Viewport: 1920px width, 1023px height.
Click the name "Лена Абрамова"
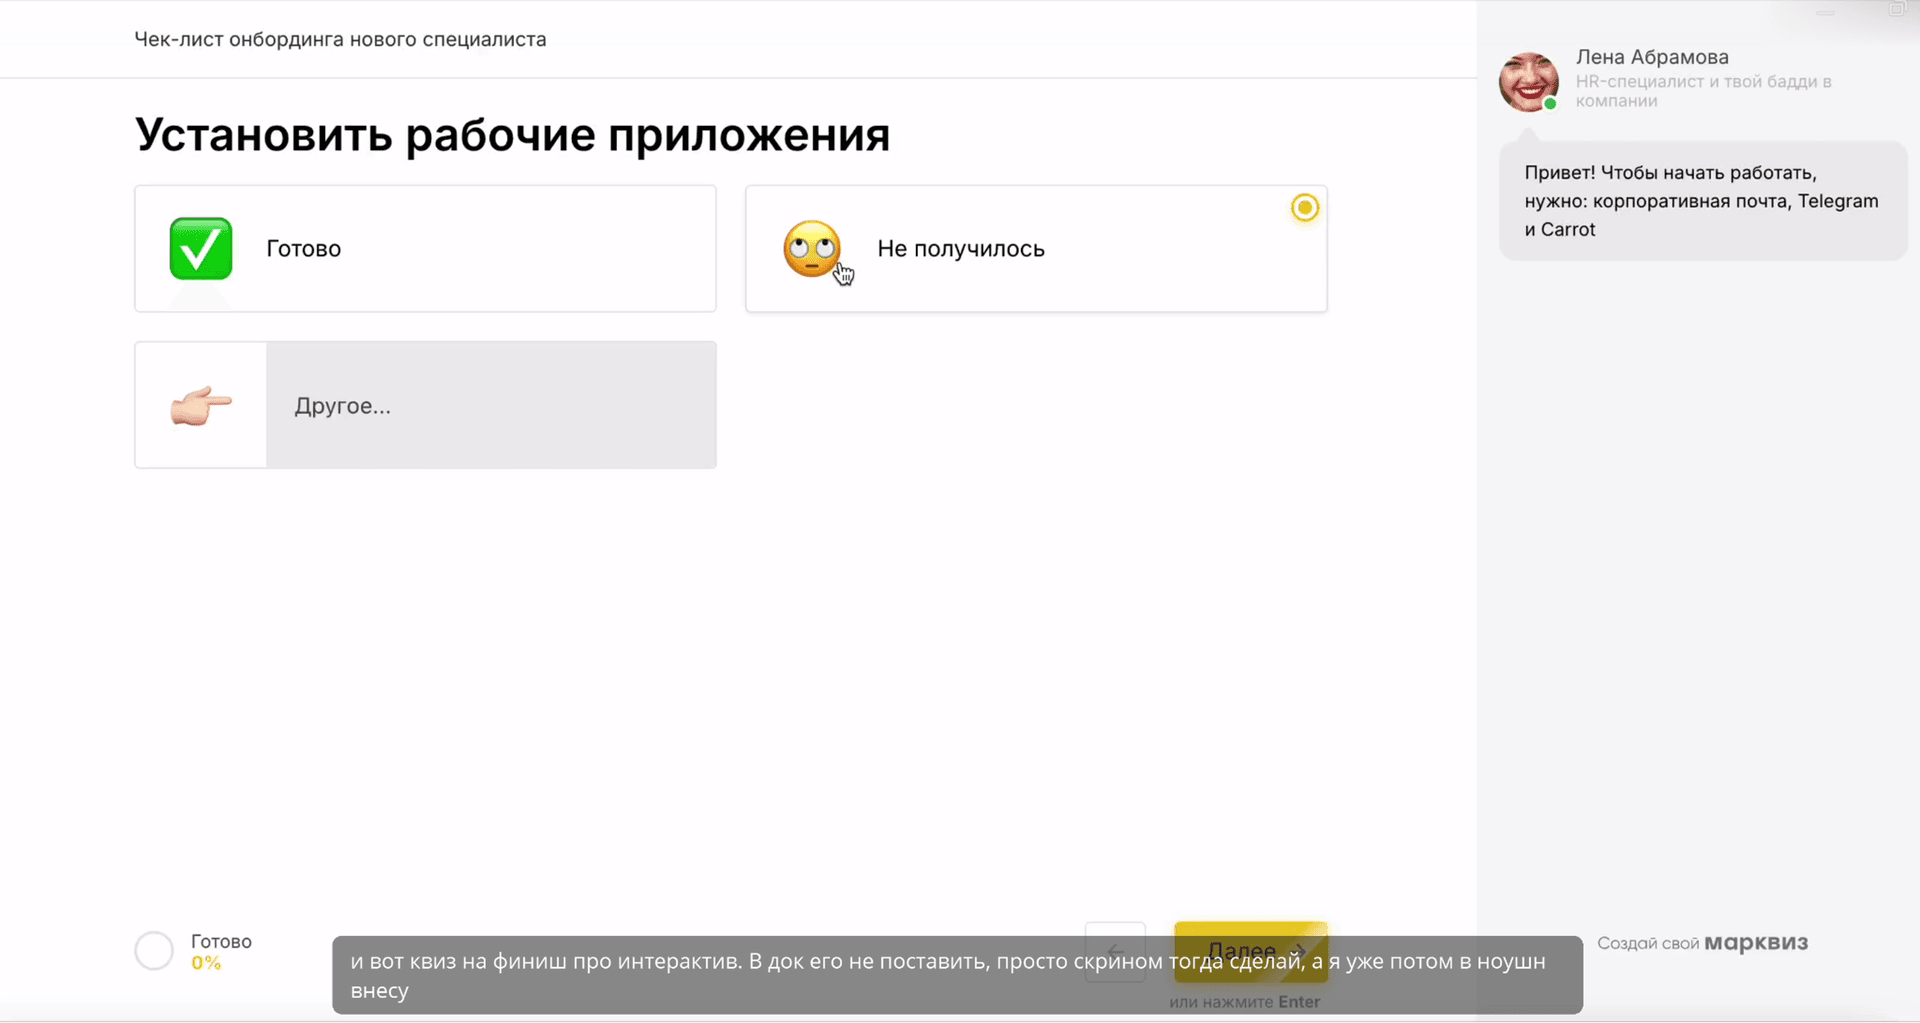click(x=1652, y=57)
